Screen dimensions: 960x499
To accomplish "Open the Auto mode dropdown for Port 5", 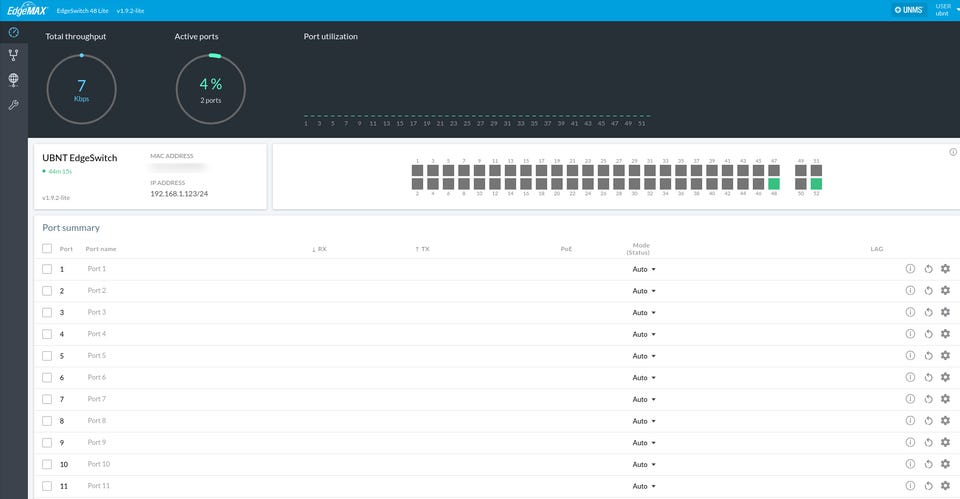I will pos(643,356).
